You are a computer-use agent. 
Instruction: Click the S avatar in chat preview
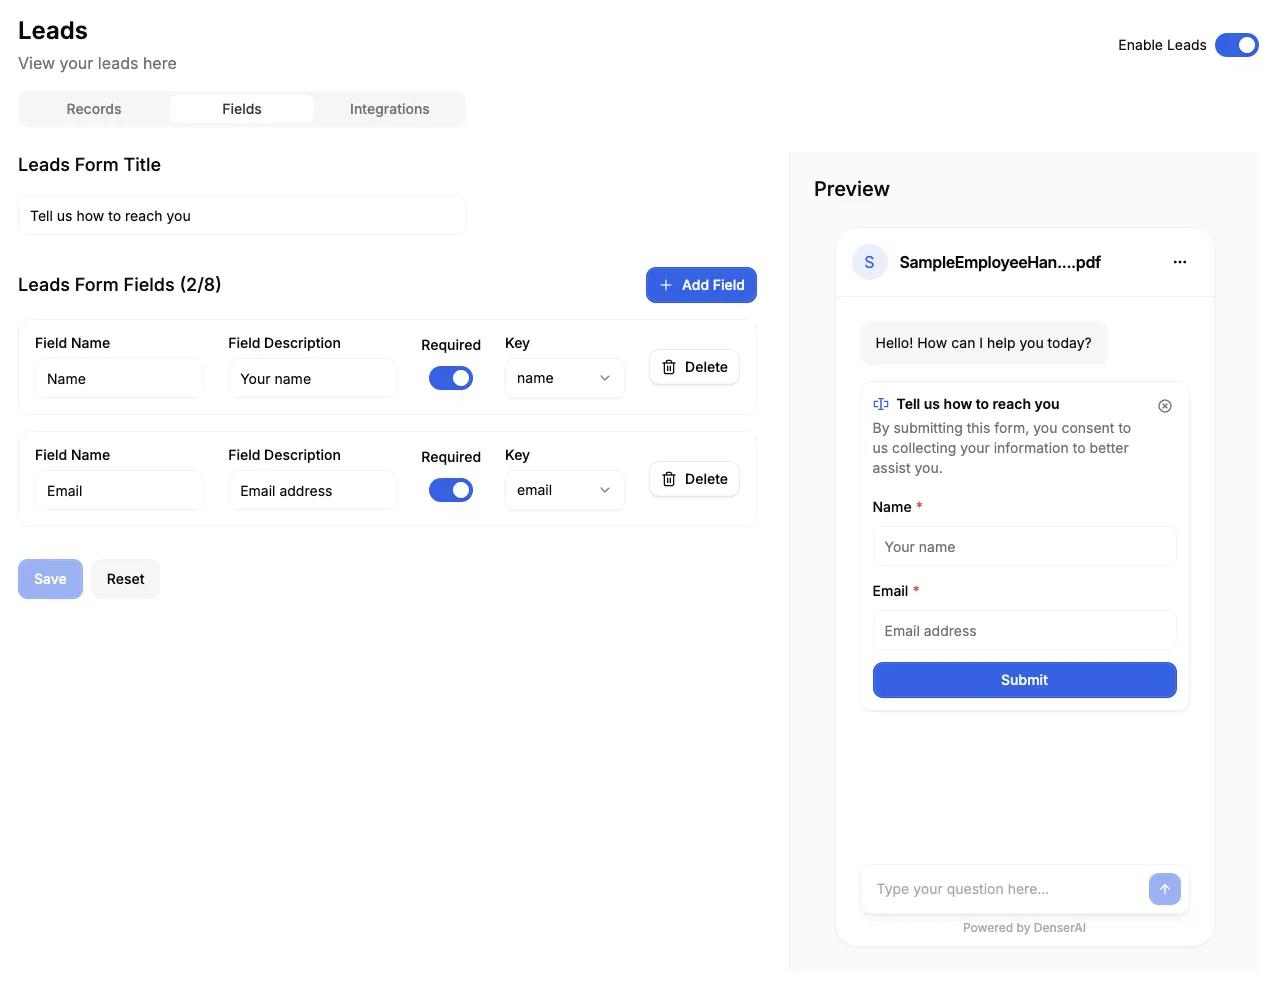869,262
